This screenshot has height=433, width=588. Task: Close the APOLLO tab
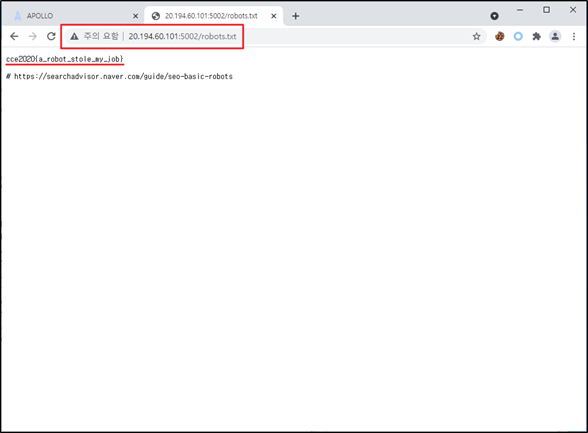click(135, 16)
